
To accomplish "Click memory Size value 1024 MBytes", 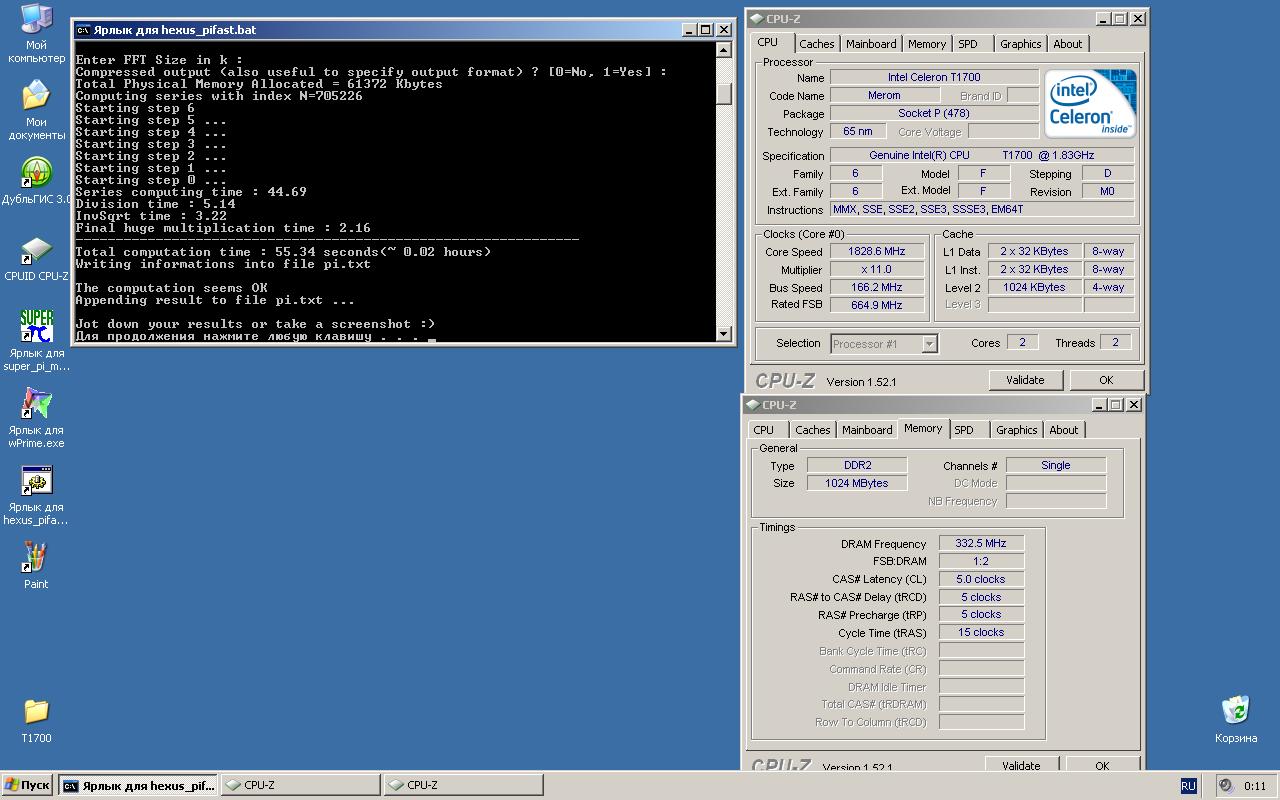I will [857, 483].
